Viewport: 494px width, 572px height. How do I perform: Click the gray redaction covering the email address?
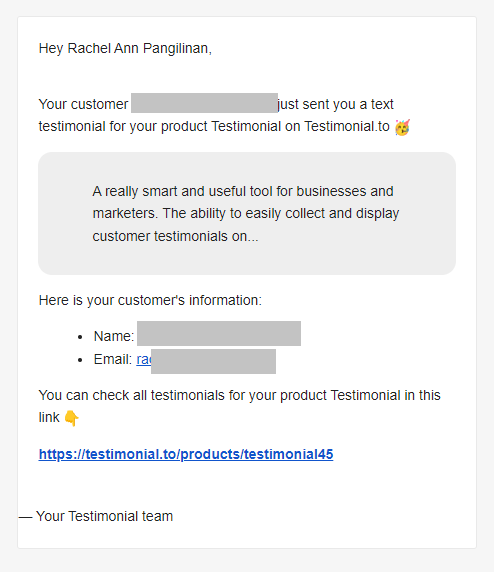tap(213, 361)
